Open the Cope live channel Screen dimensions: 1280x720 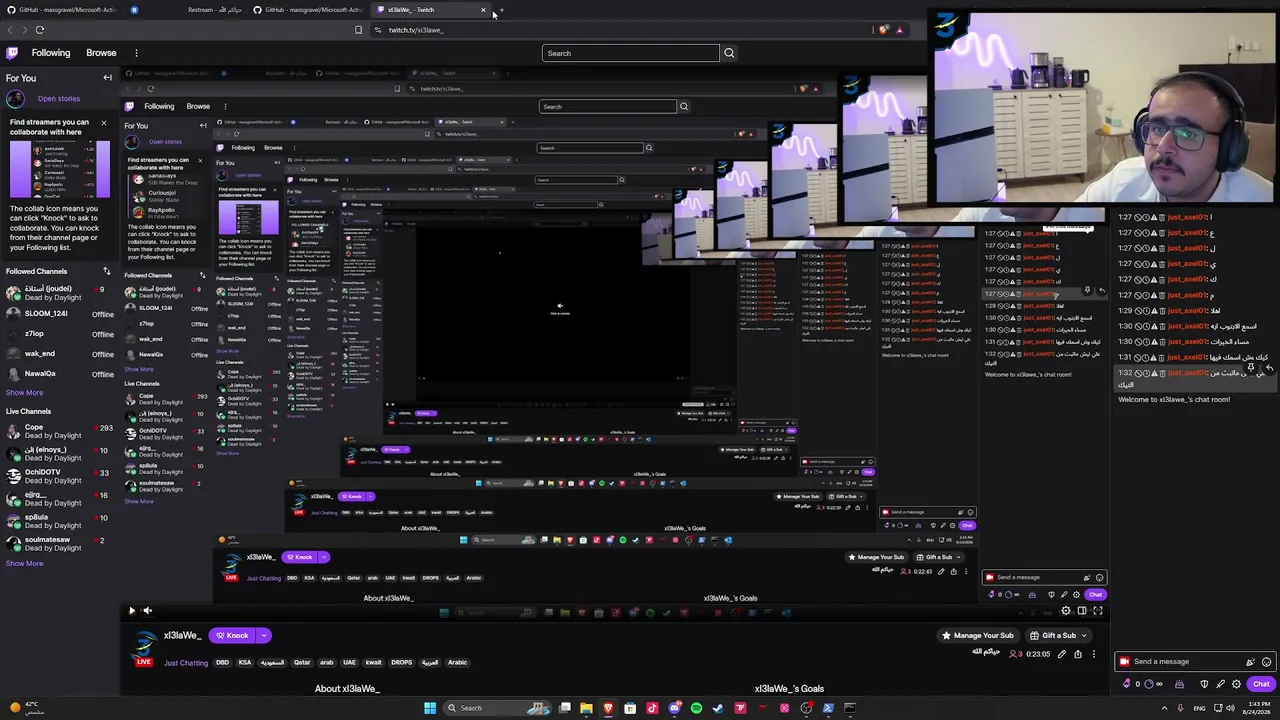pos(60,432)
